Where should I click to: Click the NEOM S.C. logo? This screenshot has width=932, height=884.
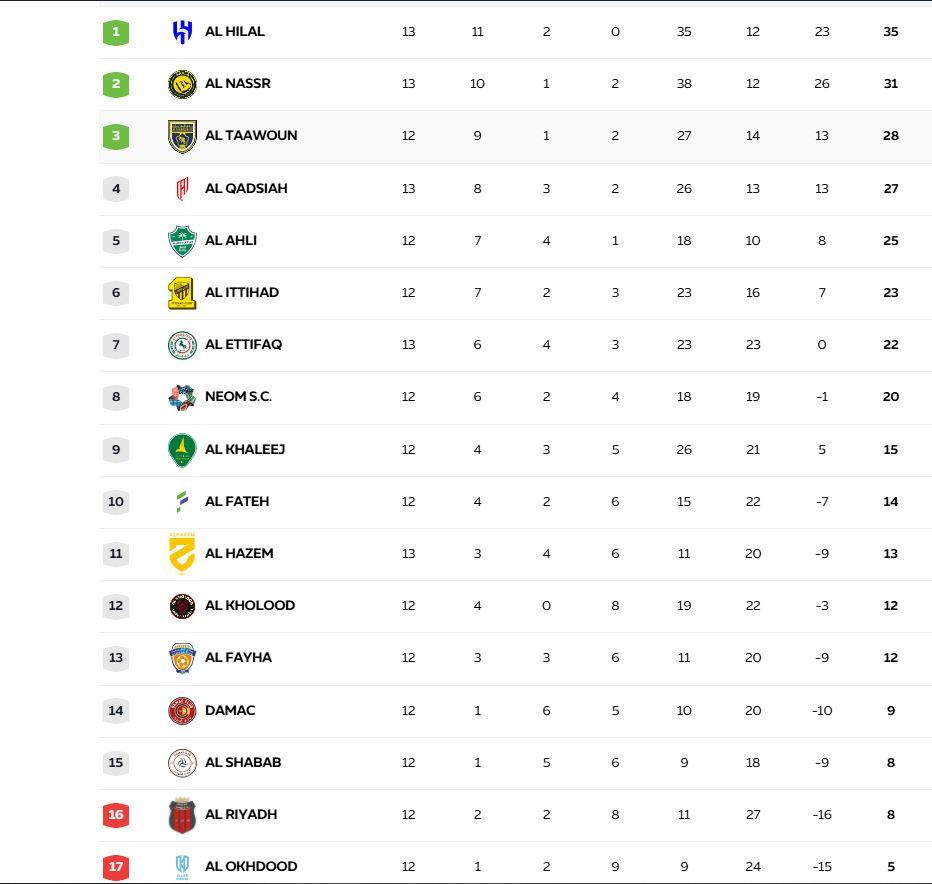pyautogui.click(x=182, y=397)
